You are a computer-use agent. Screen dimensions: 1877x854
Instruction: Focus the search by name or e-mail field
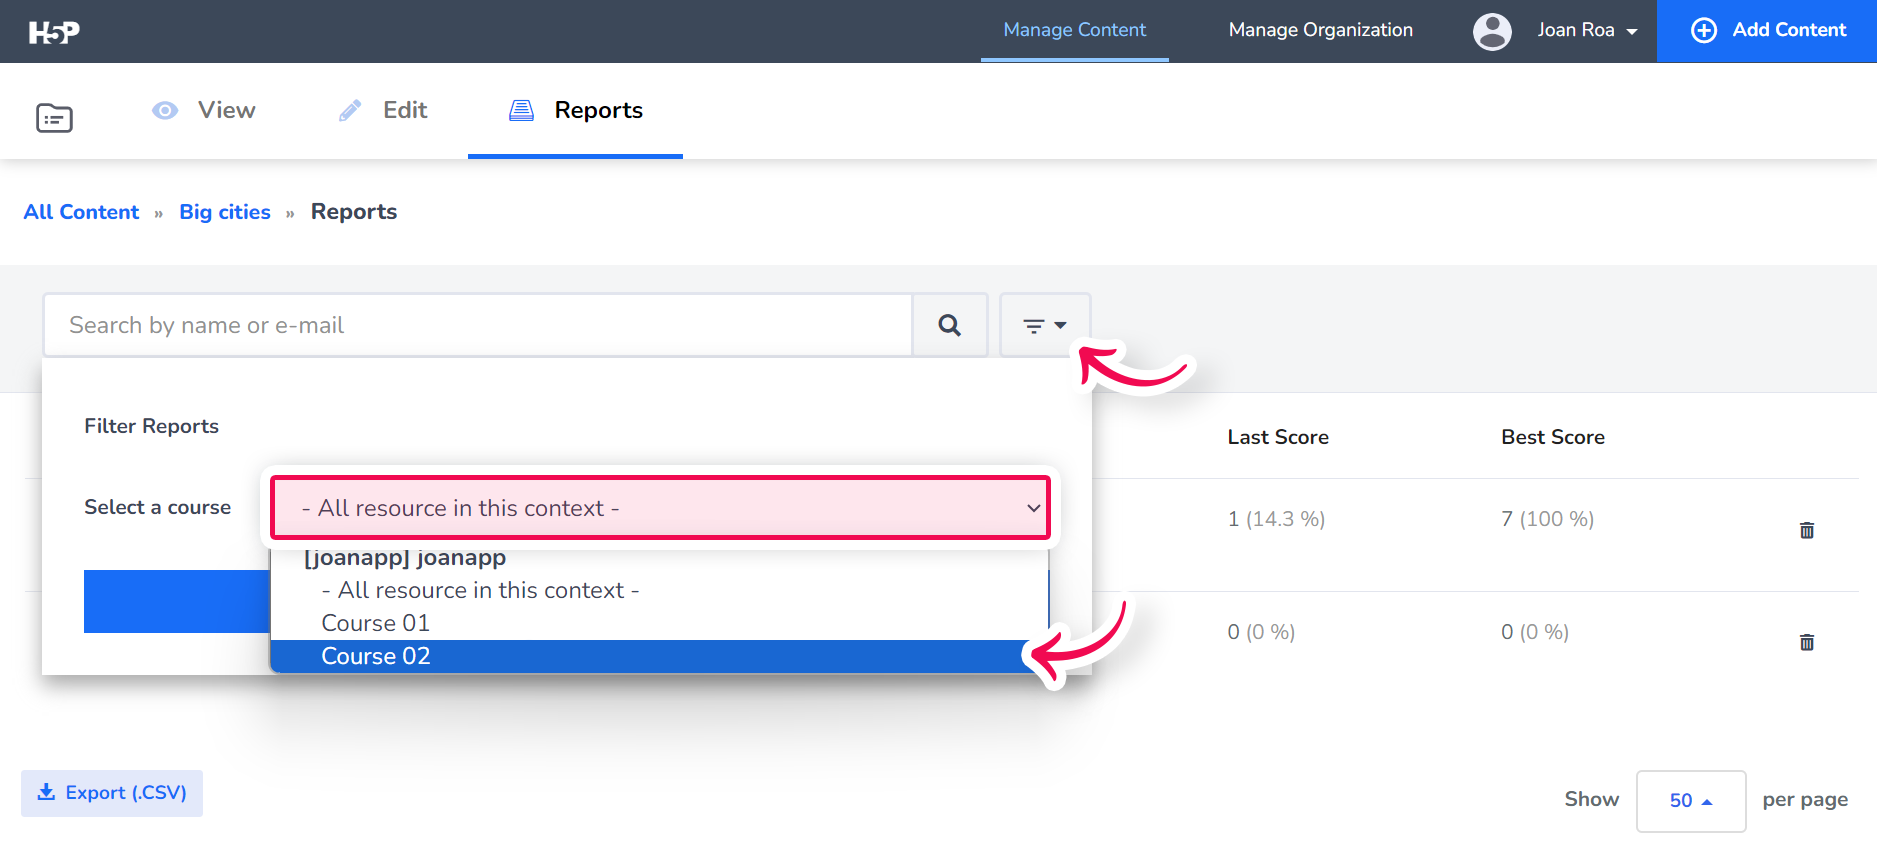478,325
